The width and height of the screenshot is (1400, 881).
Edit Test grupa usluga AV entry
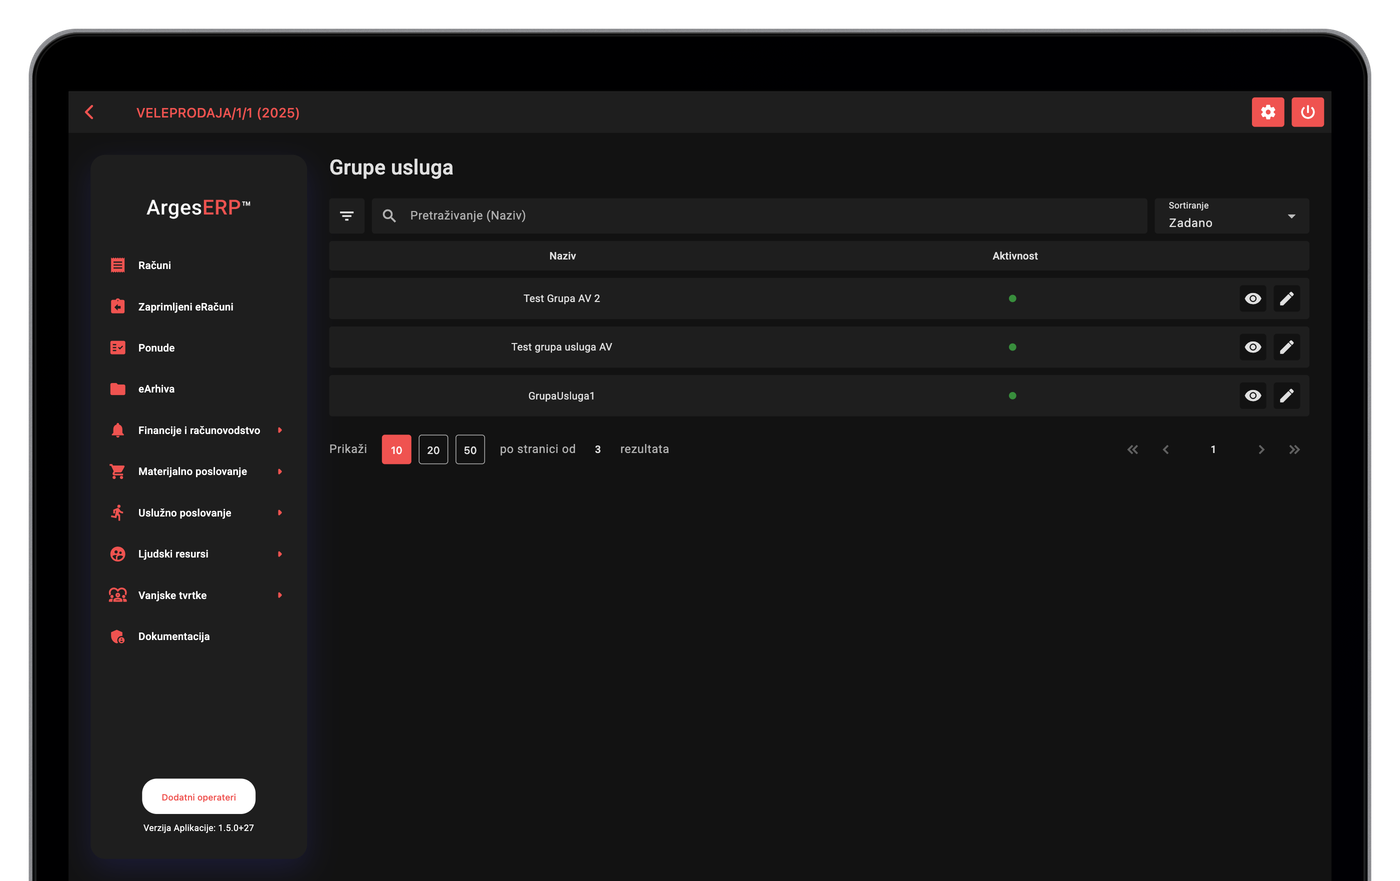[x=1287, y=347]
